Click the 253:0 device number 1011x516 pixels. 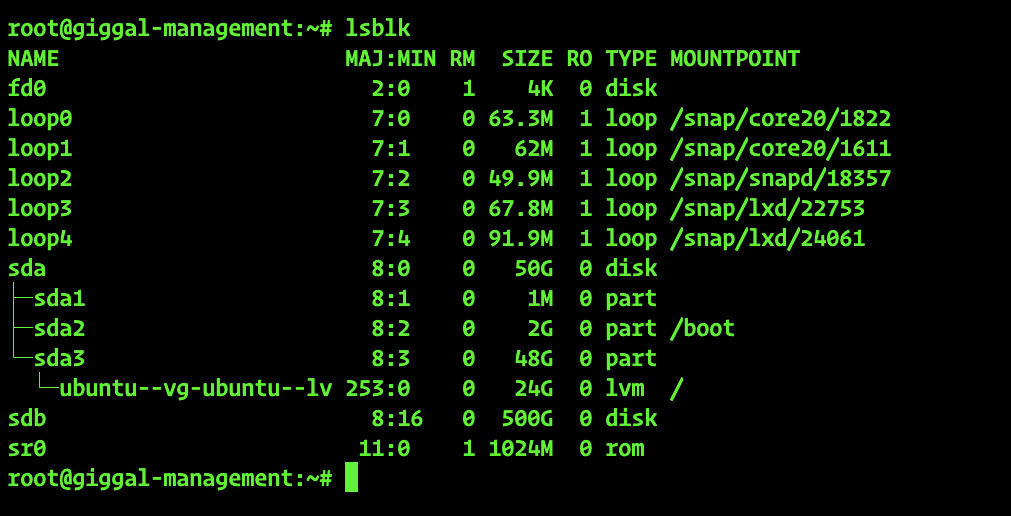pos(378,388)
